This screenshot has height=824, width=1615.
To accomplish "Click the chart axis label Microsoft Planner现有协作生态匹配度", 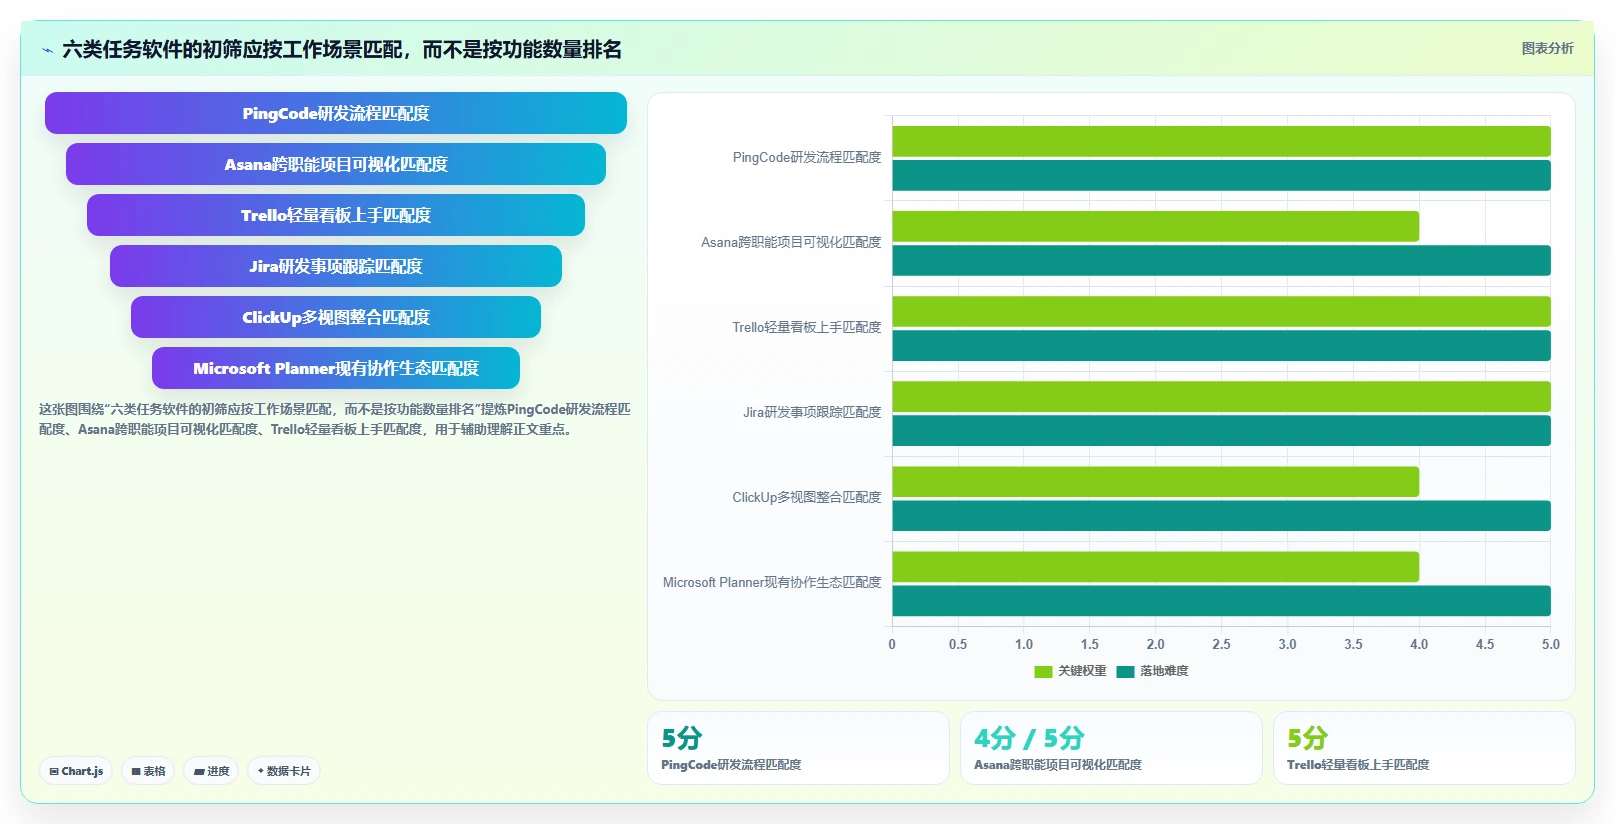I will (772, 582).
